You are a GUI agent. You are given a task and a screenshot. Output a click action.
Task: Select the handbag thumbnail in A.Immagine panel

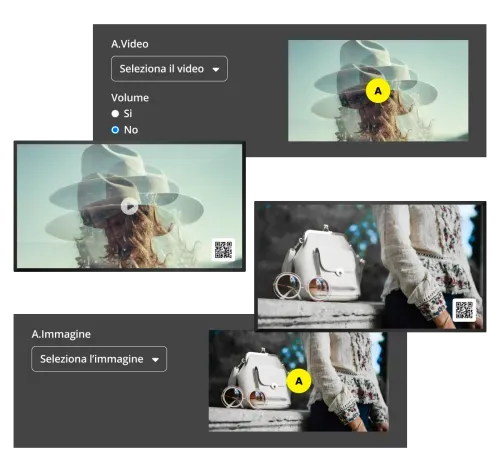[298, 381]
